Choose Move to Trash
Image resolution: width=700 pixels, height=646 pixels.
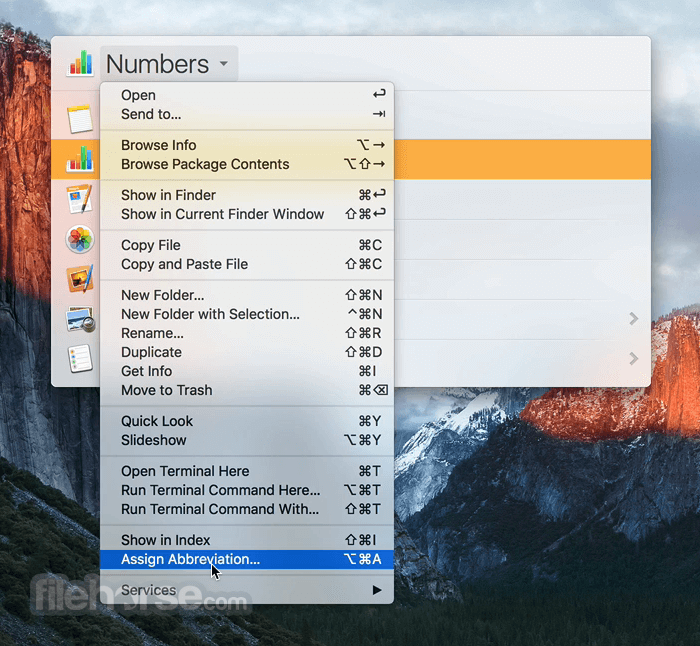(x=247, y=391)
